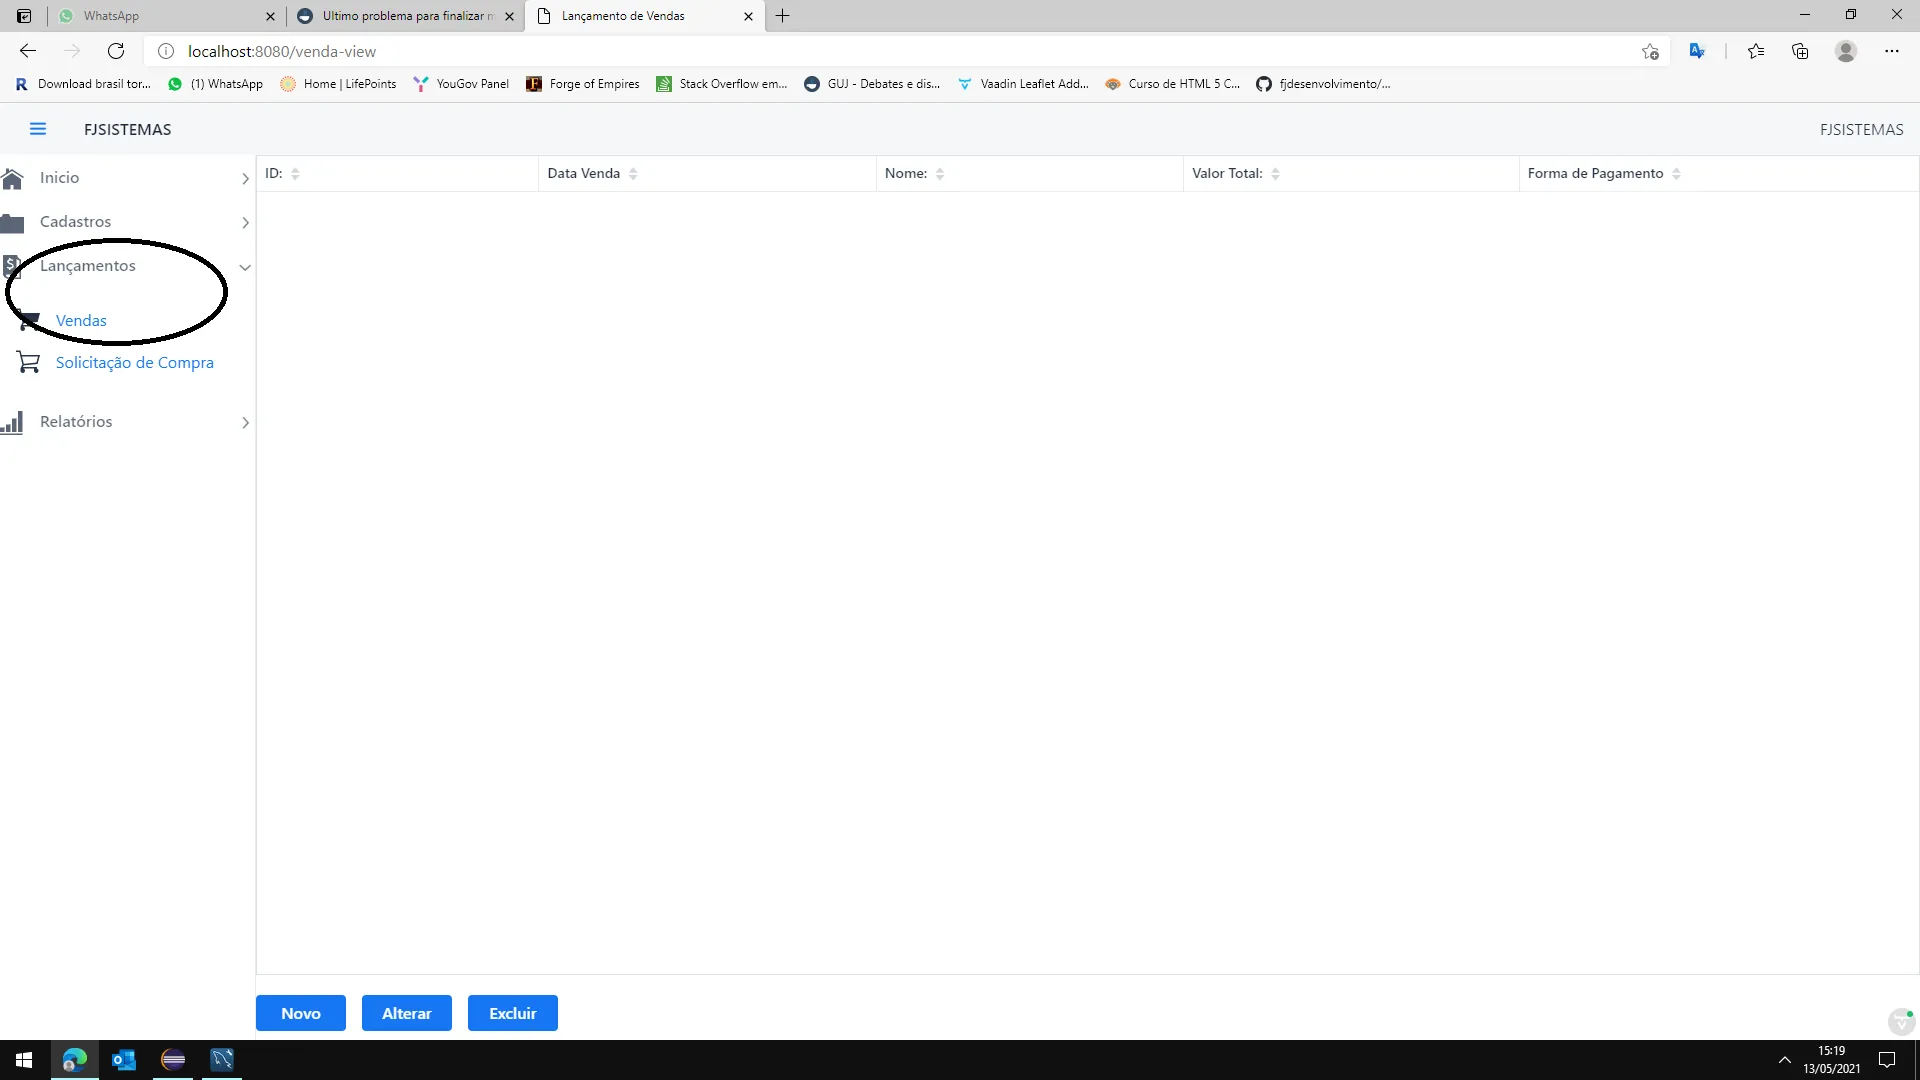Click the Alterar button
Viewport: 1920px width, 1080px height.
(406, 1013)
